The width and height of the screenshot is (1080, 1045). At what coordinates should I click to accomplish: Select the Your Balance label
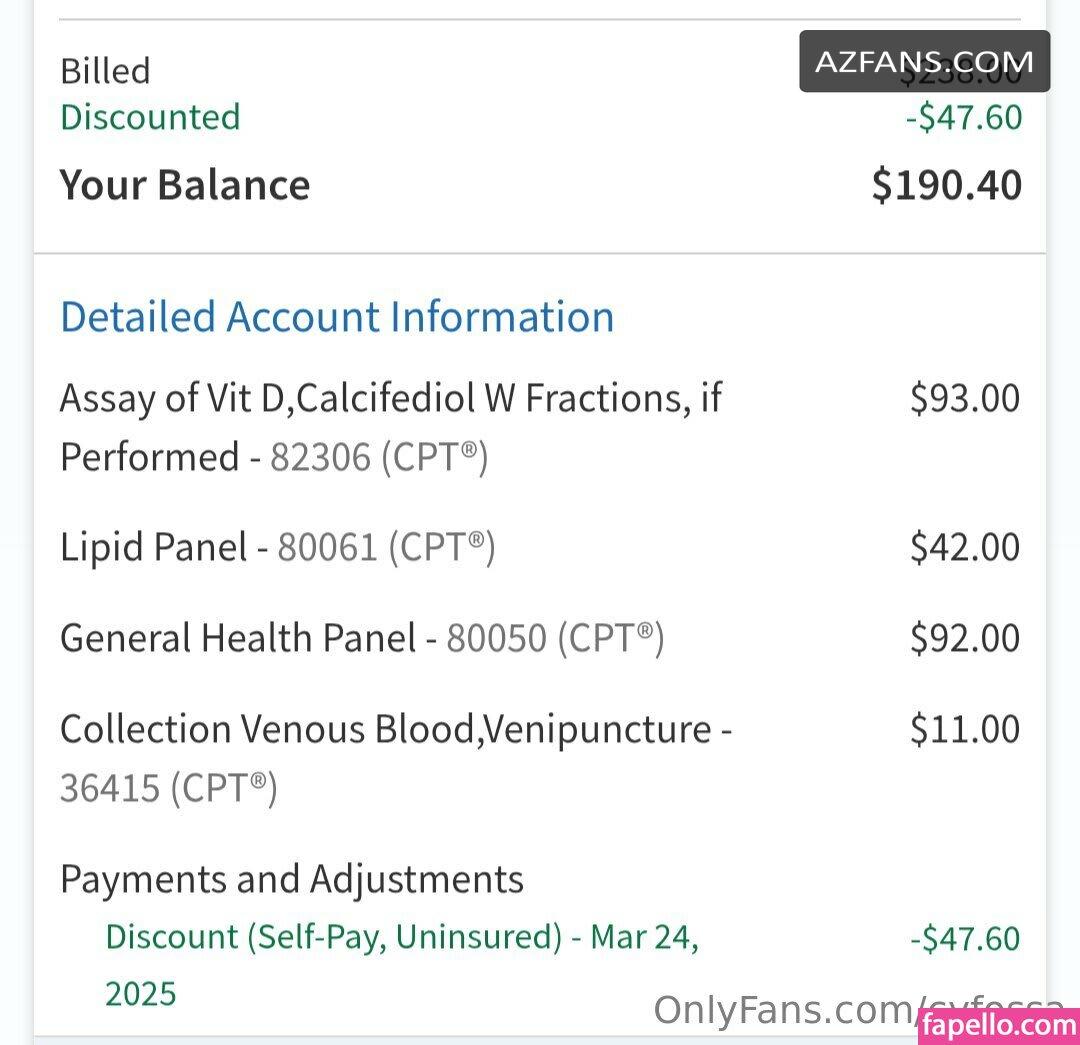185,185
